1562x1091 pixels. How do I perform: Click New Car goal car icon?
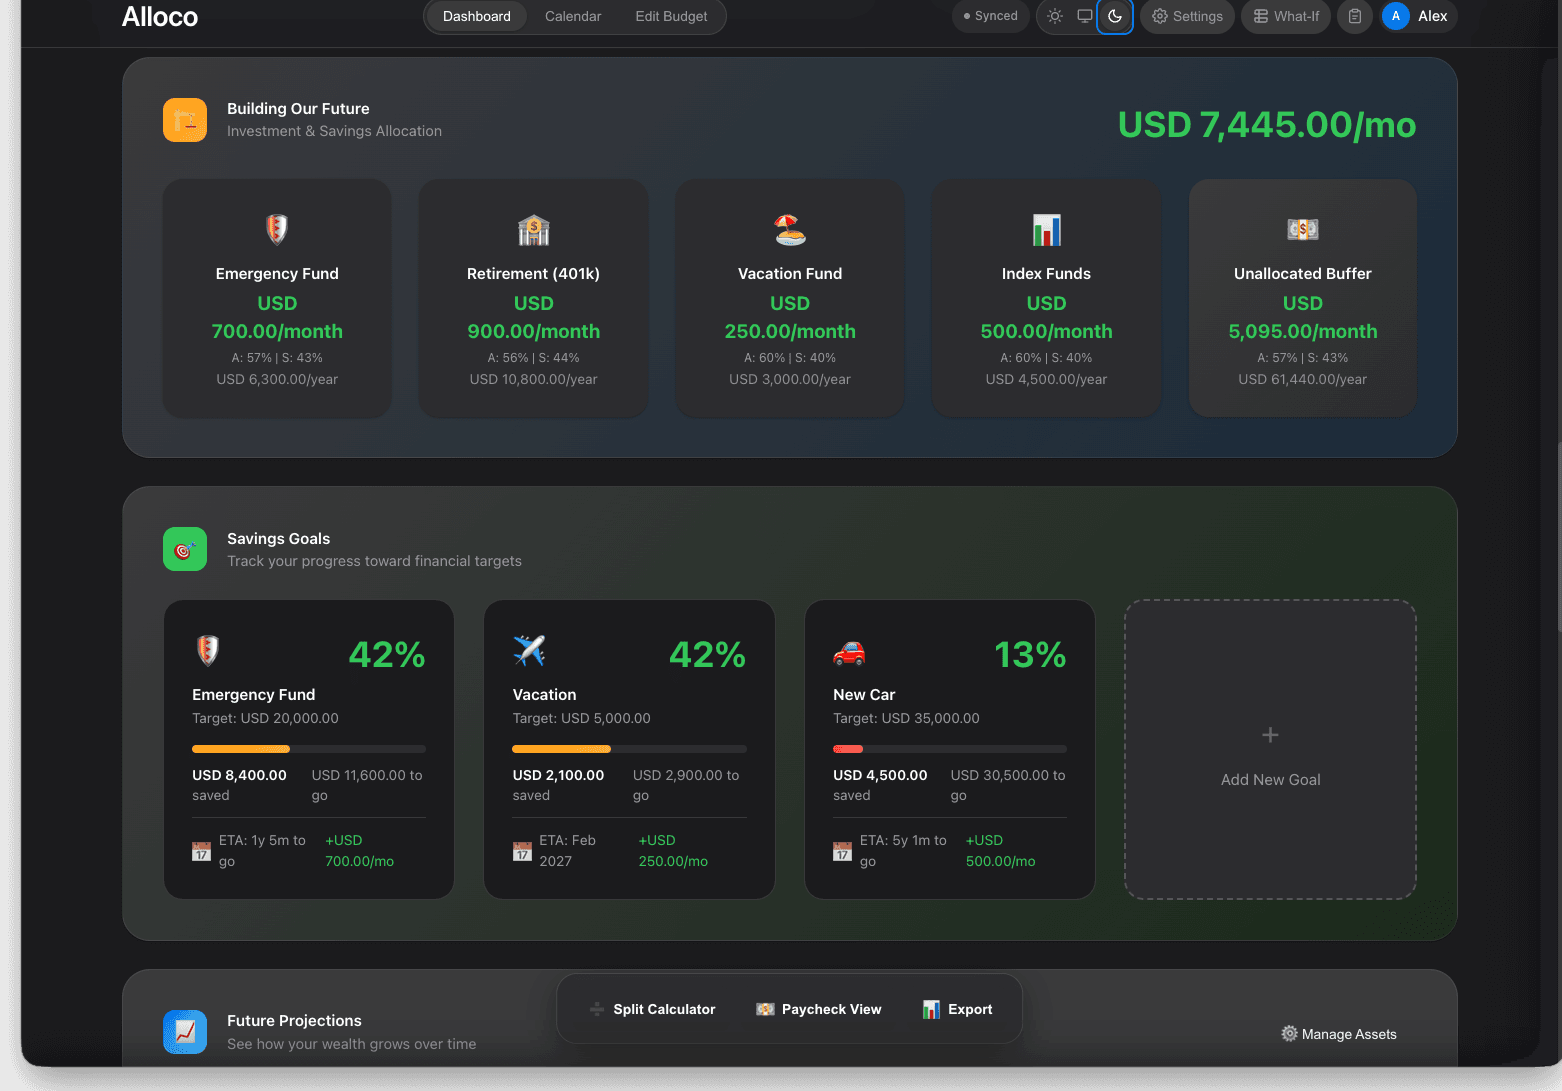[849, 653]
